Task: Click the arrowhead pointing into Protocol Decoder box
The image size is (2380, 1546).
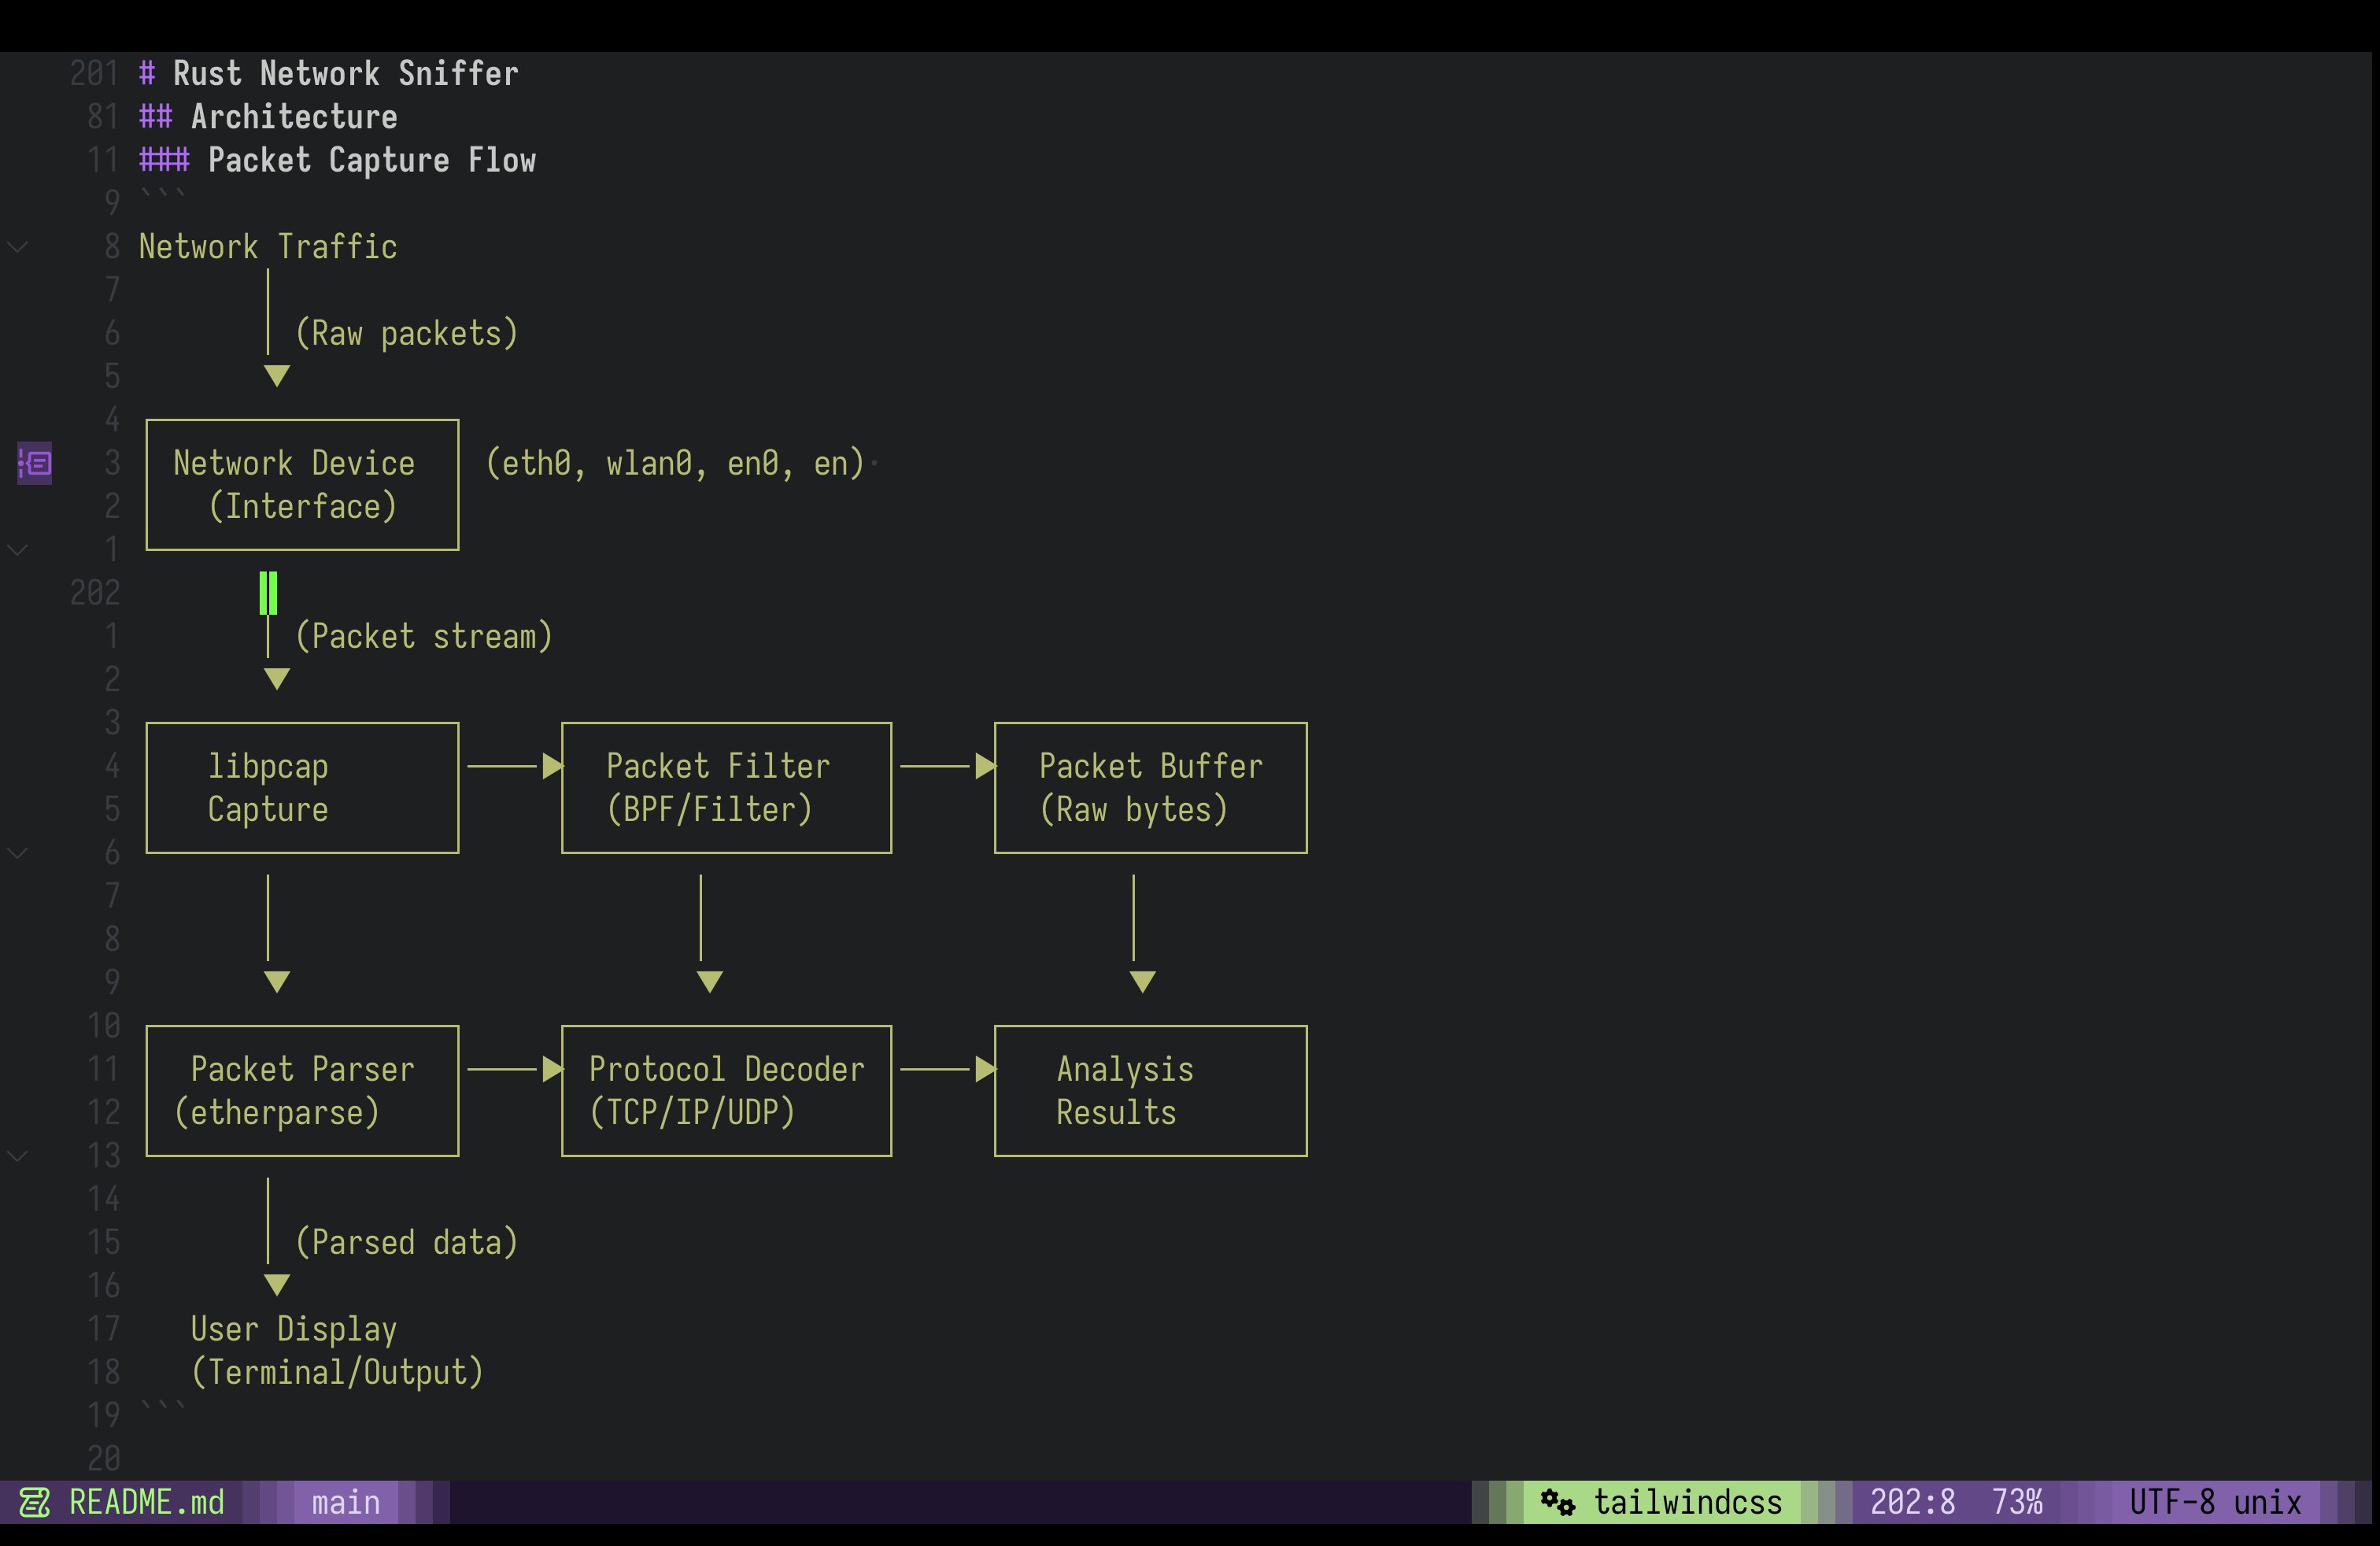Action: click(552, 1069)
